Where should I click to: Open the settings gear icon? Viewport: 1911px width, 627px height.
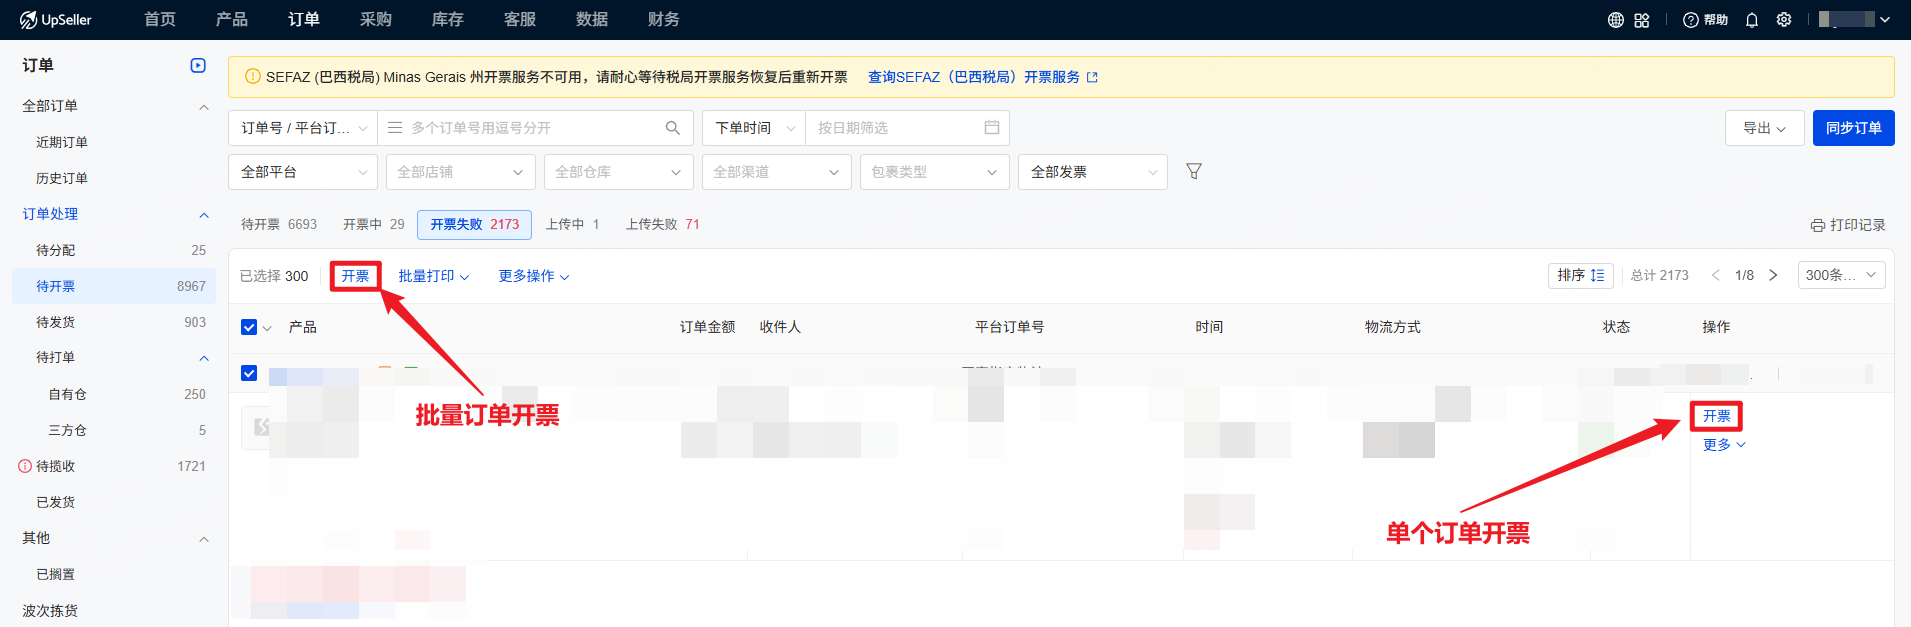(x=1783, y=20)
